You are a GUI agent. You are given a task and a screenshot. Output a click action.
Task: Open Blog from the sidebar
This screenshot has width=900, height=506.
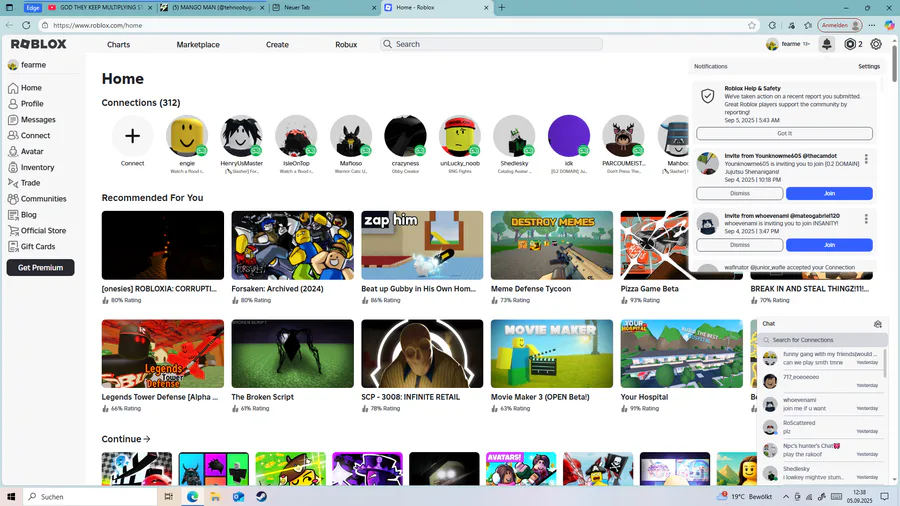pos(22,215)
